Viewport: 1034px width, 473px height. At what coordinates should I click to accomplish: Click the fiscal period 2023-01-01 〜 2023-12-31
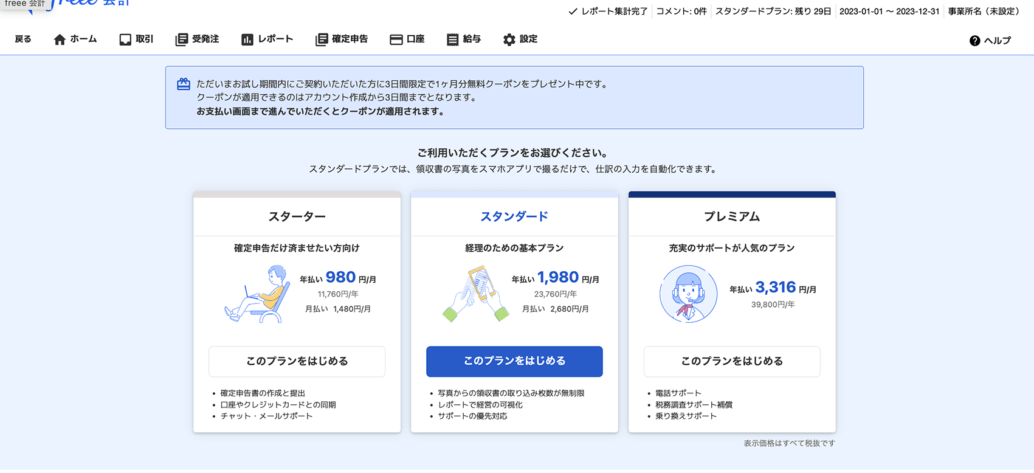889,11
